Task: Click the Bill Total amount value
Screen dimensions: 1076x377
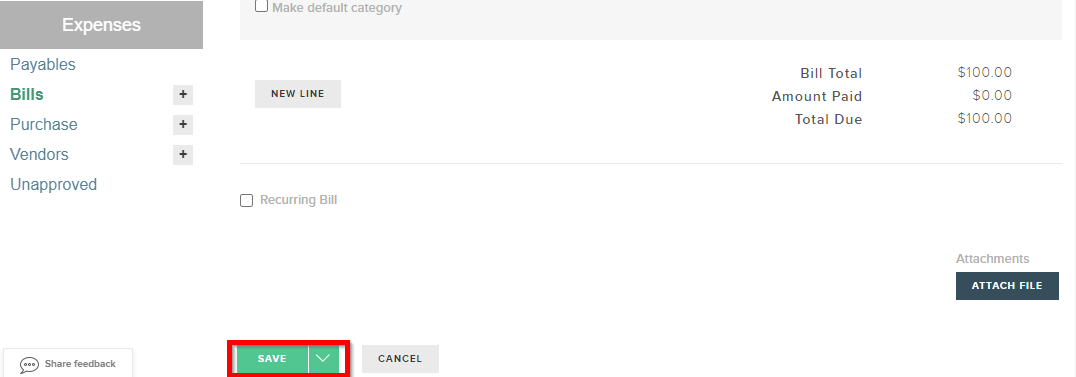Action: (985, 72)
